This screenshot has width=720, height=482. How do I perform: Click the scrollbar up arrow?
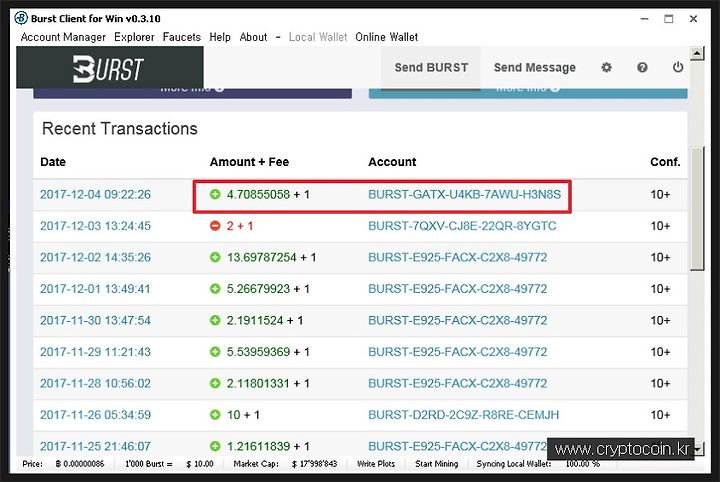(x=697, y=53)
